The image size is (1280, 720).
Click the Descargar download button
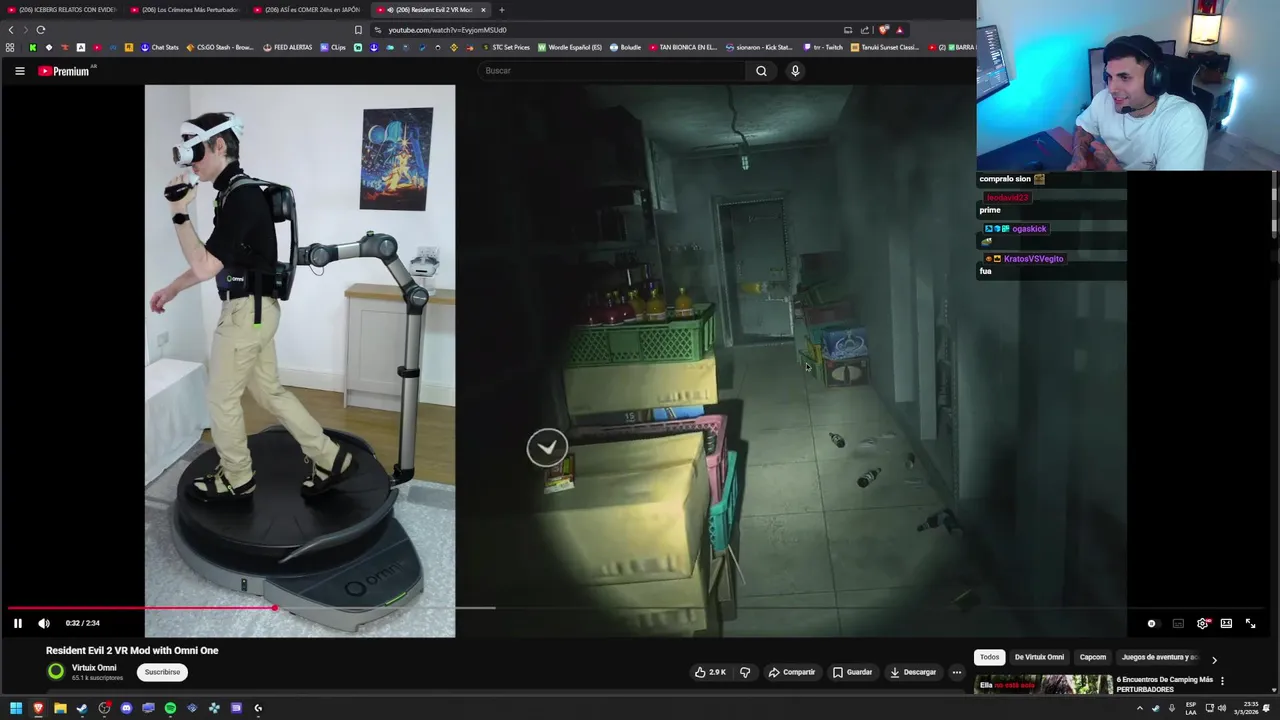click(913, 672)
